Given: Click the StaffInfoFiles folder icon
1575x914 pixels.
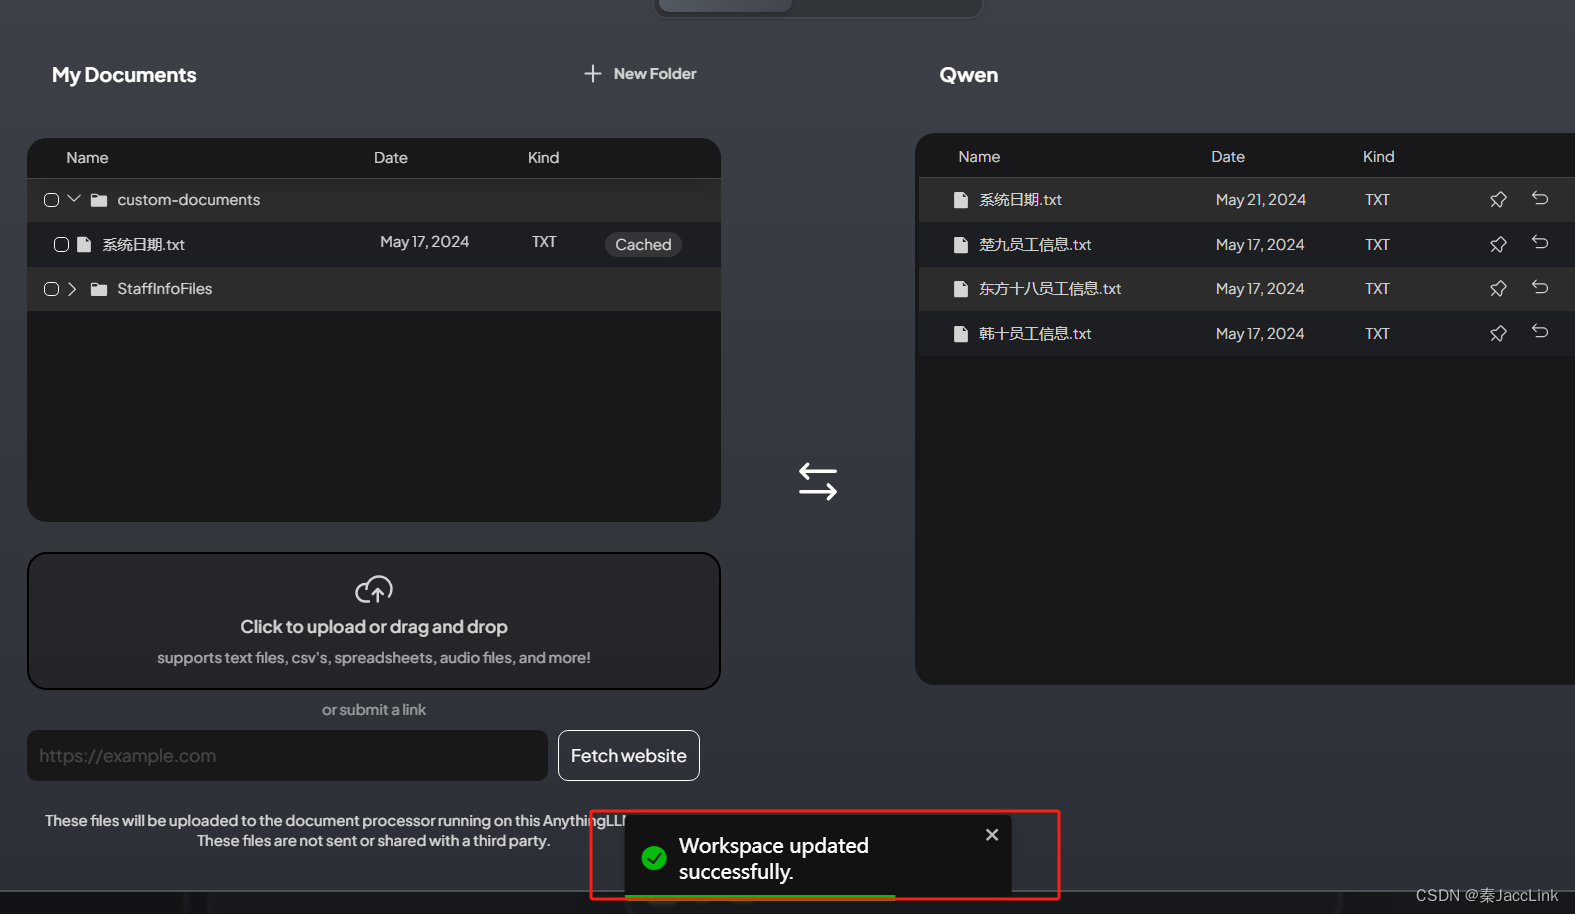Looking at the screenshot, I should (99, 289).
